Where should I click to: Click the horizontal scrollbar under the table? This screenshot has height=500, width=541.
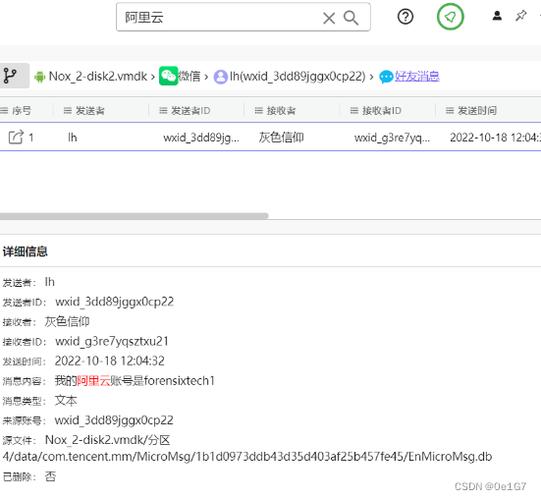pyautogui.click(x=134, y=216)
